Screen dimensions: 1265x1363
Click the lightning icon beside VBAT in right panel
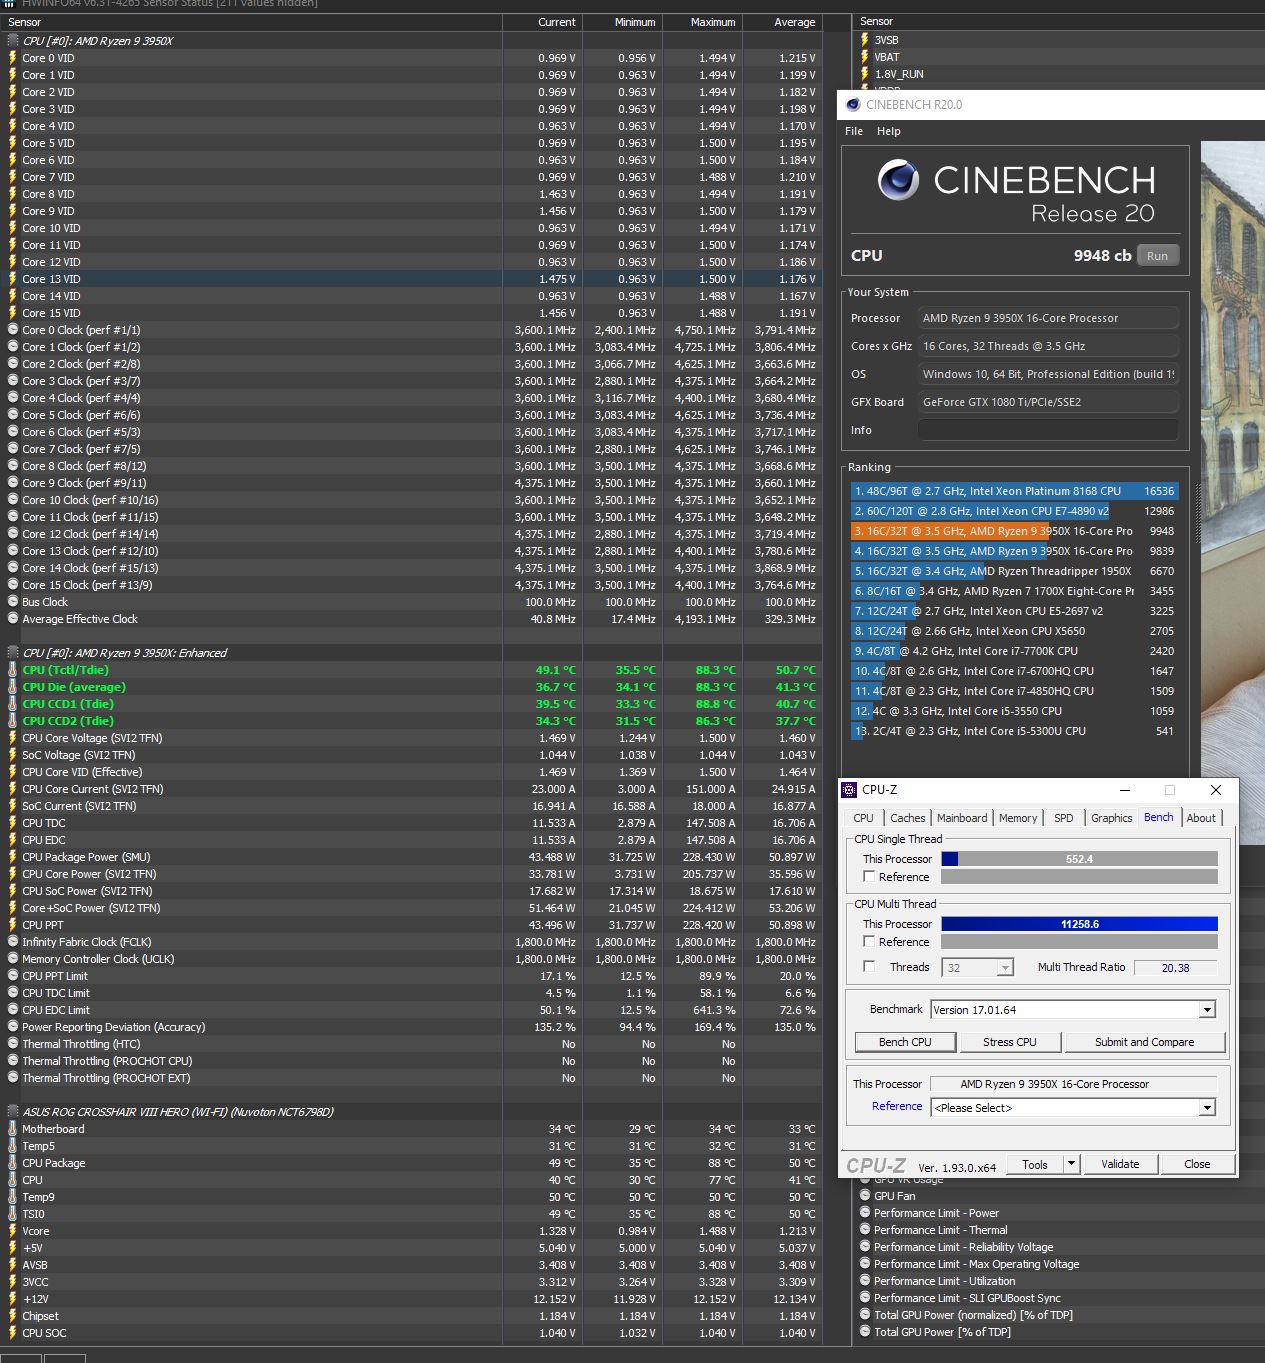click(865, 57)
